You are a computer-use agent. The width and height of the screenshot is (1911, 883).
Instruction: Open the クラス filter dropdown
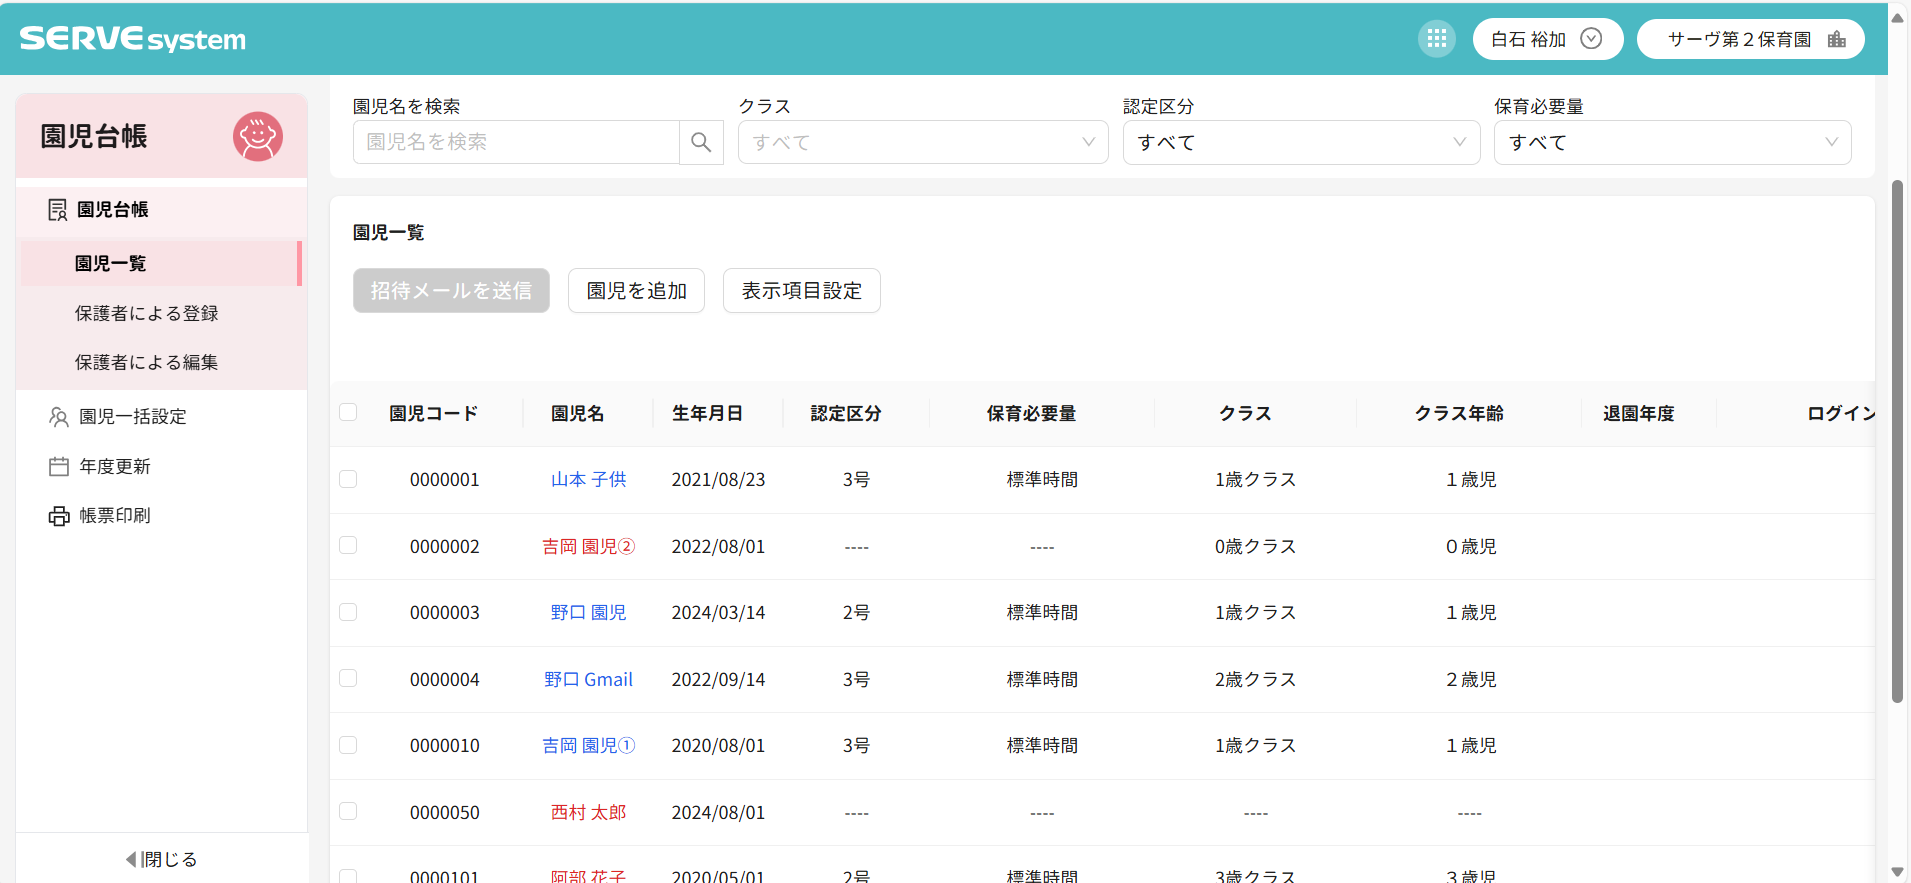[x=922, y=142]
